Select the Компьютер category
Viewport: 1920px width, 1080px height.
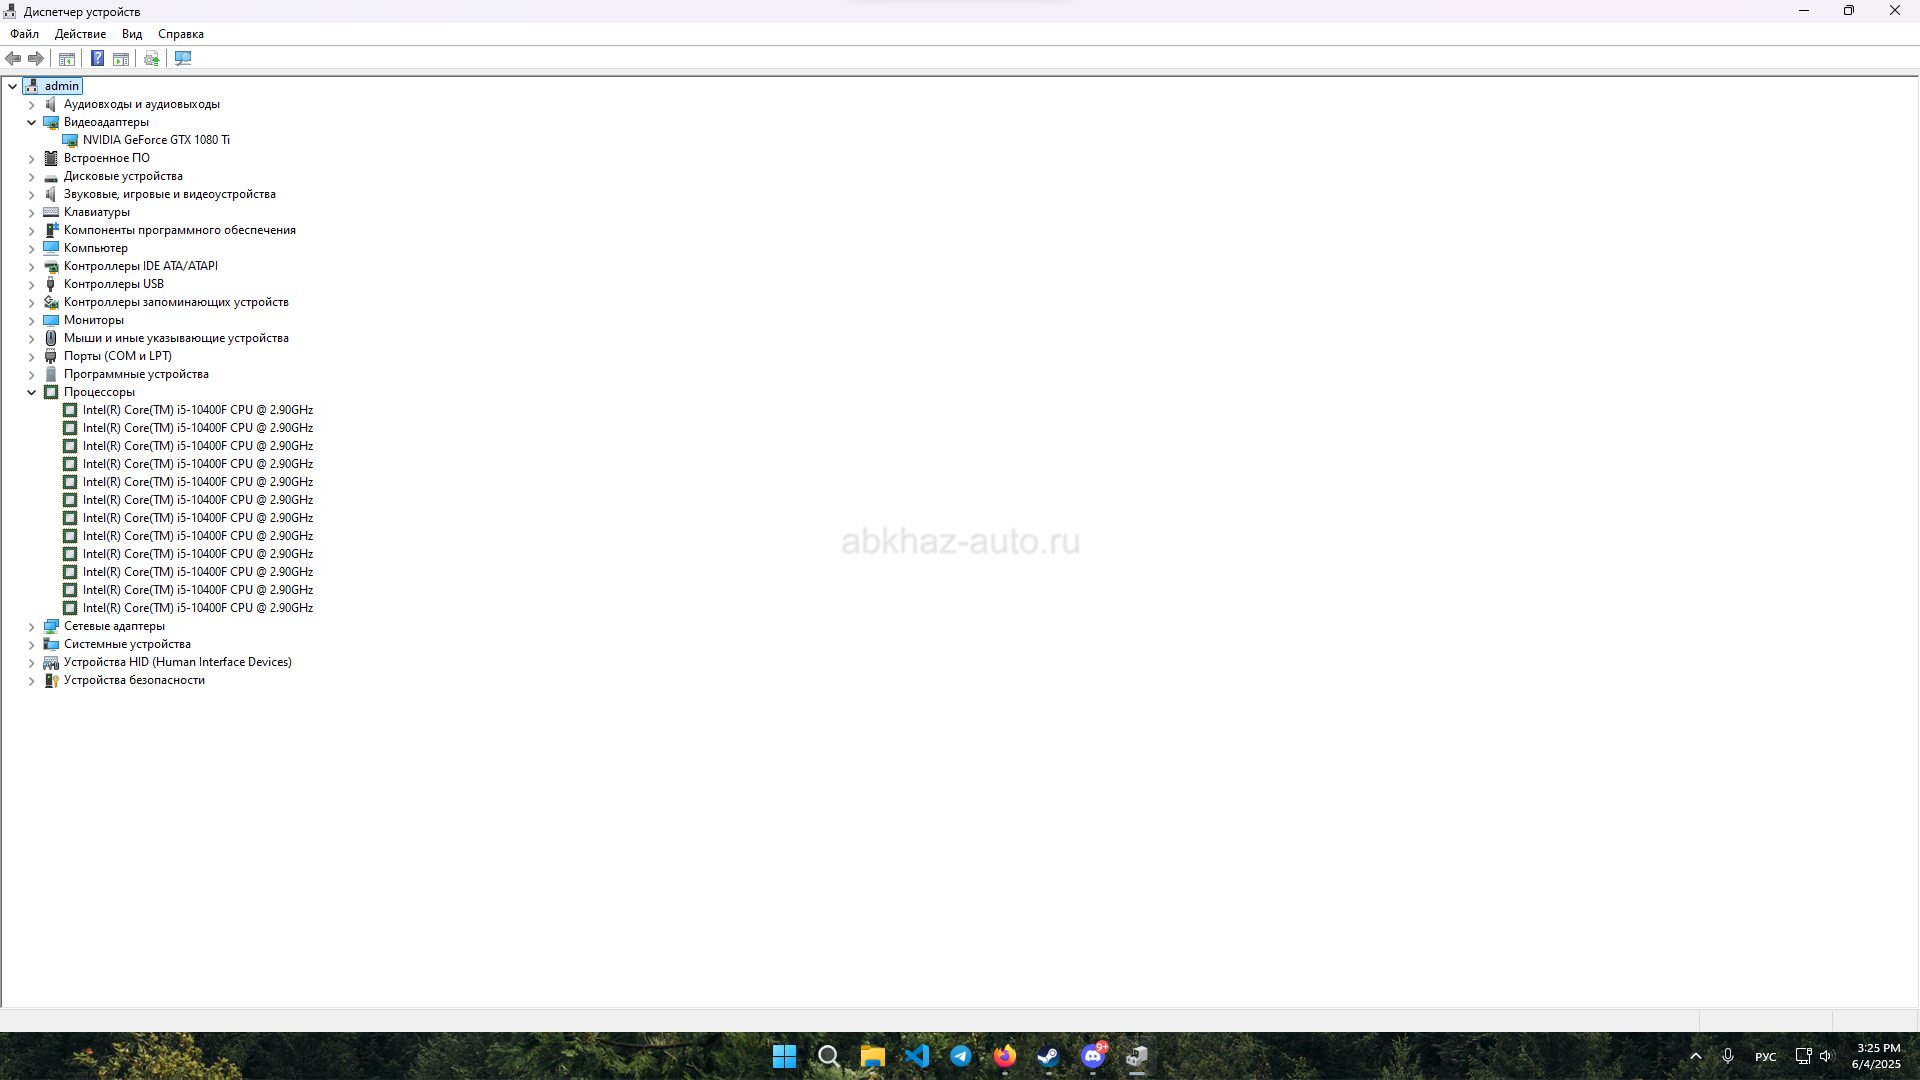(x=96, y=248)
